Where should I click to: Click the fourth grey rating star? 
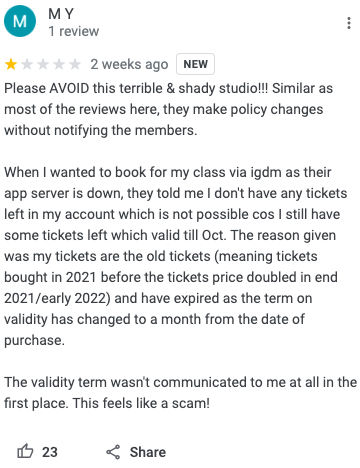click(x=59, y=64)
